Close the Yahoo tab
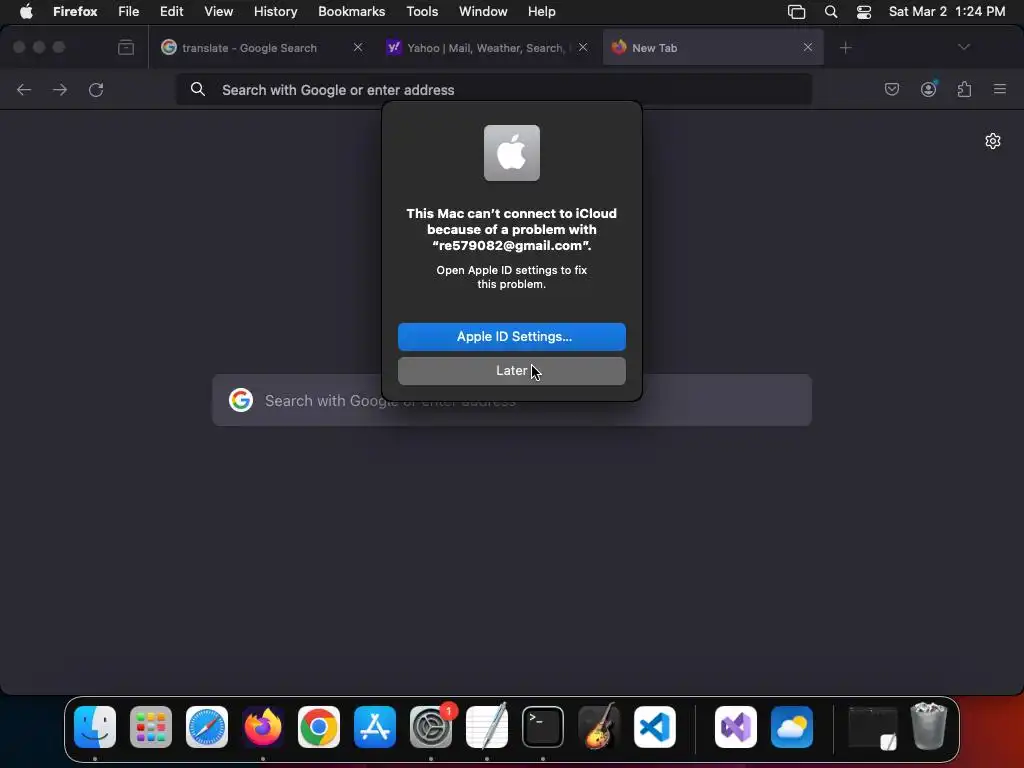 click(583, 47)
